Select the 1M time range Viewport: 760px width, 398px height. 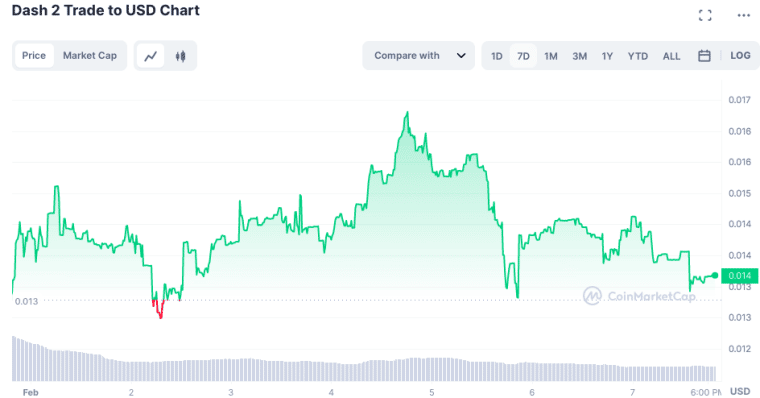point(551,56)
